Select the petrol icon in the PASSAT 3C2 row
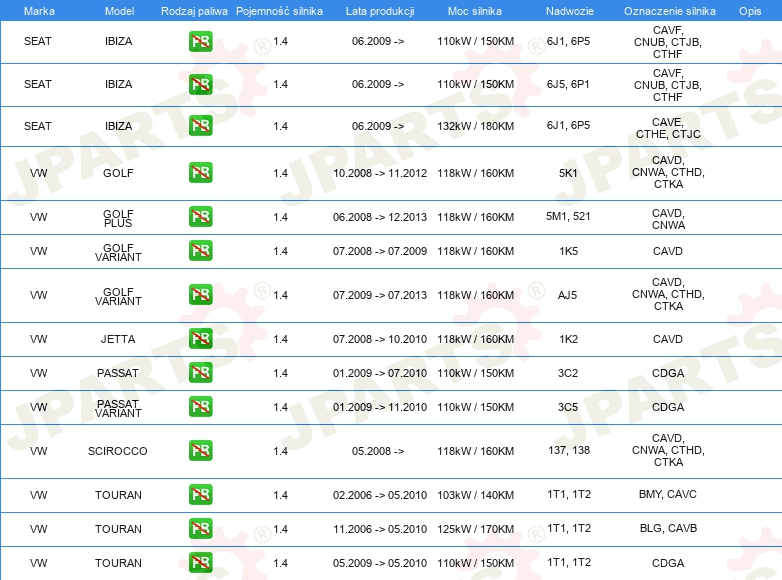The height and width of the screenshot is (580, 782). [x=200, y=373]
